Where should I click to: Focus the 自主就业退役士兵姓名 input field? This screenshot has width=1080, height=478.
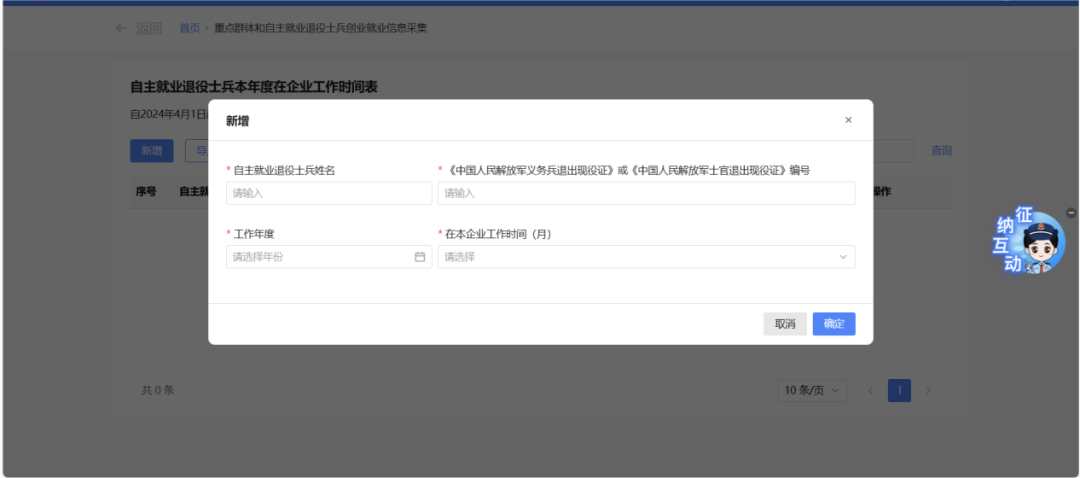[329, 193]
